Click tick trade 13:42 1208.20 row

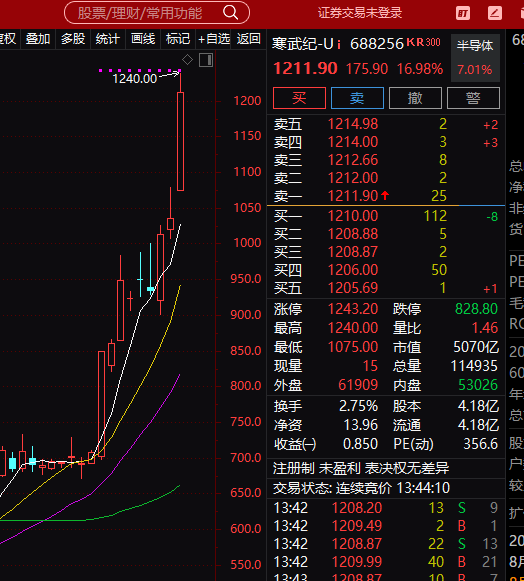point(386,508)
